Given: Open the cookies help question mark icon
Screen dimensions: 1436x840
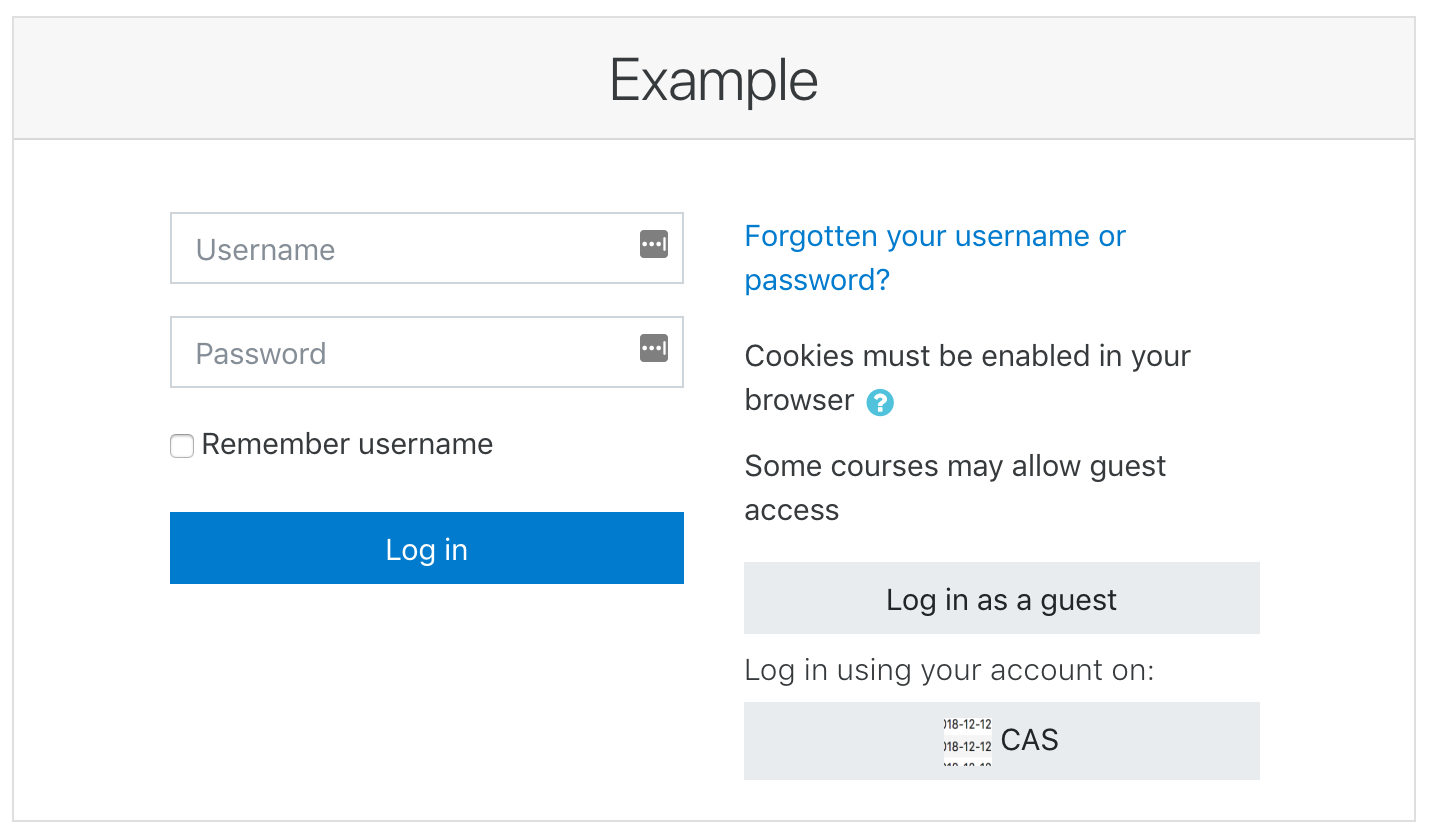Looking at the screenshot, I should [x=880, y=403].
